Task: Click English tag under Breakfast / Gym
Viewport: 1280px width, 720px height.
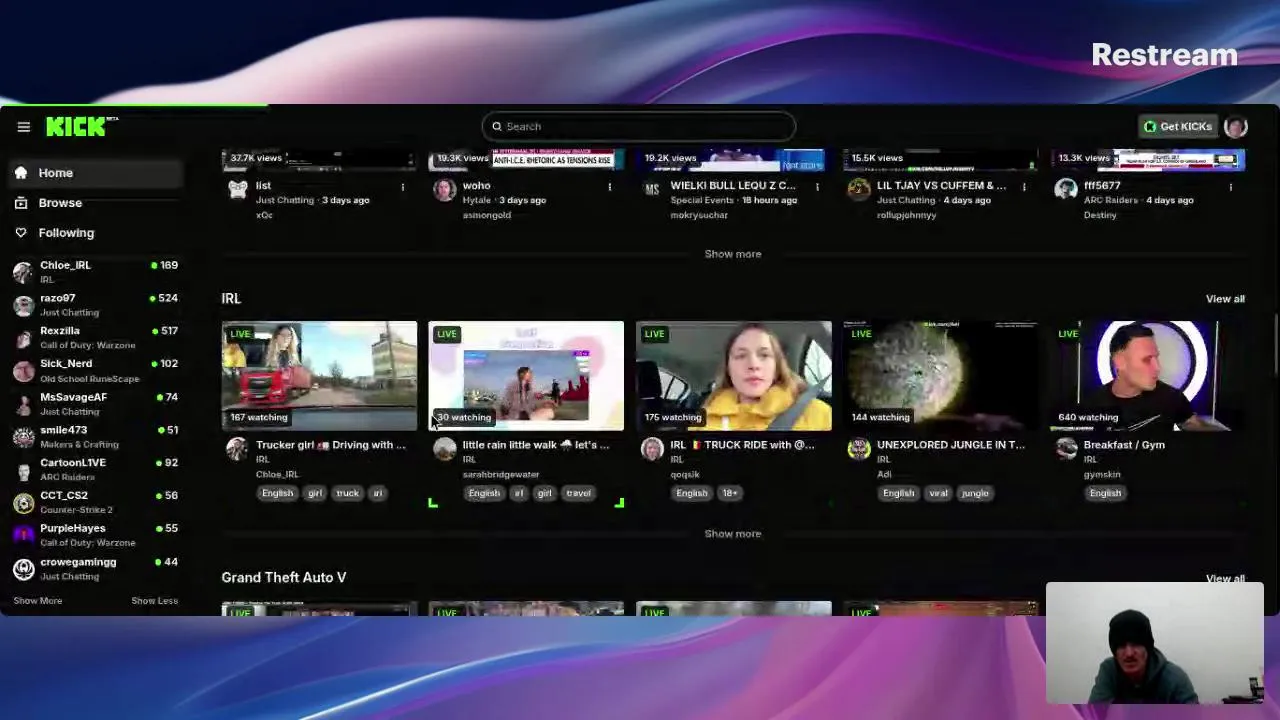Action: coord(1105,493)
